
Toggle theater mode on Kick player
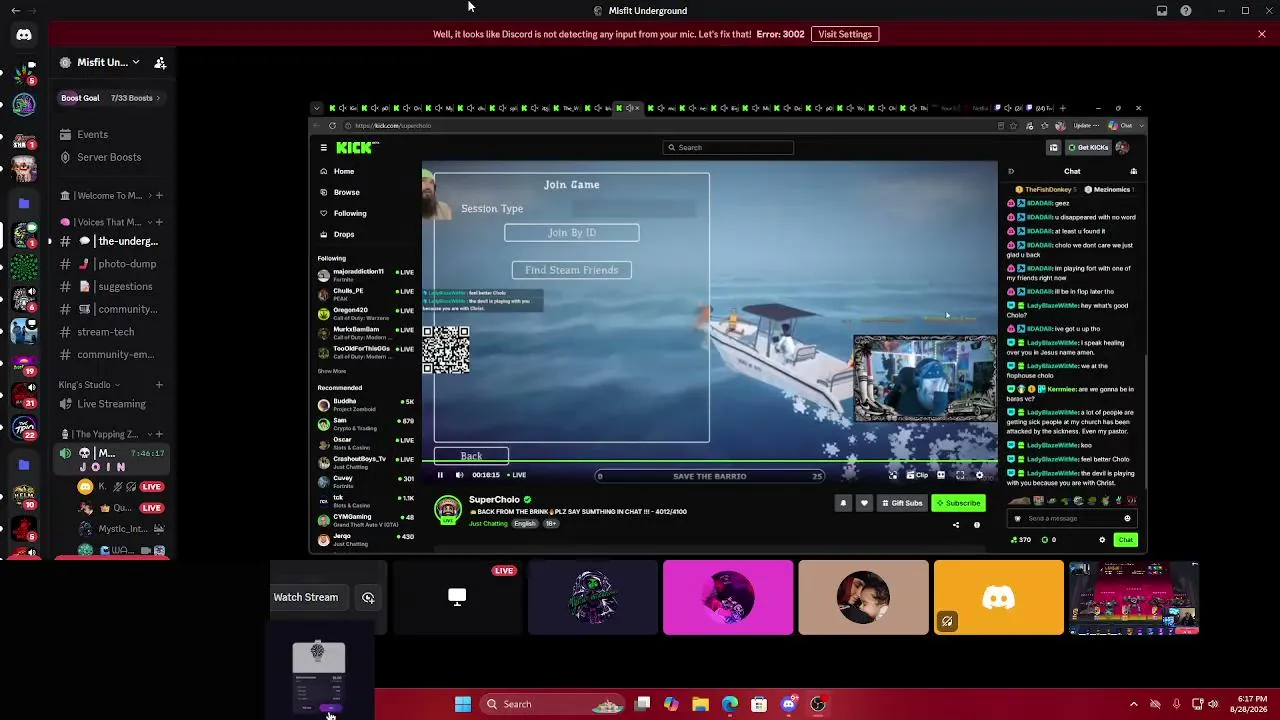point(941,475)
